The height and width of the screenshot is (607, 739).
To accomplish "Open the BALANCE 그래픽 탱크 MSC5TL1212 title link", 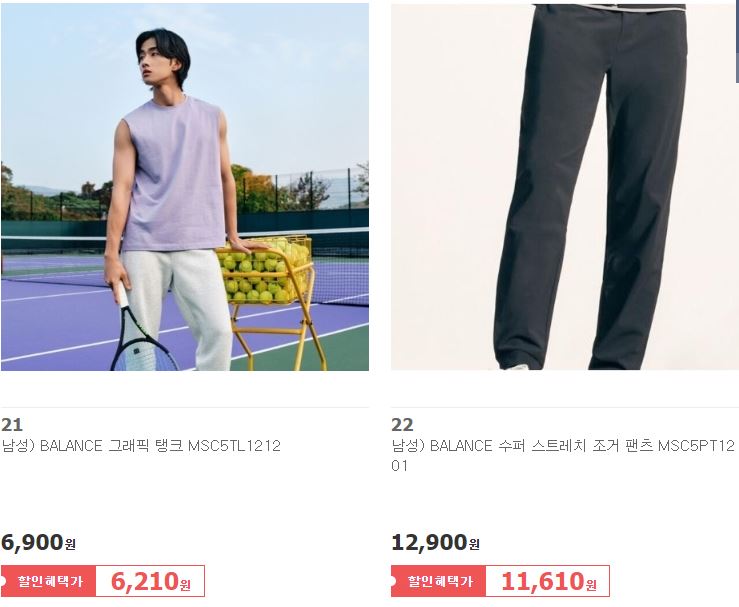I will [x=141, y=446].
